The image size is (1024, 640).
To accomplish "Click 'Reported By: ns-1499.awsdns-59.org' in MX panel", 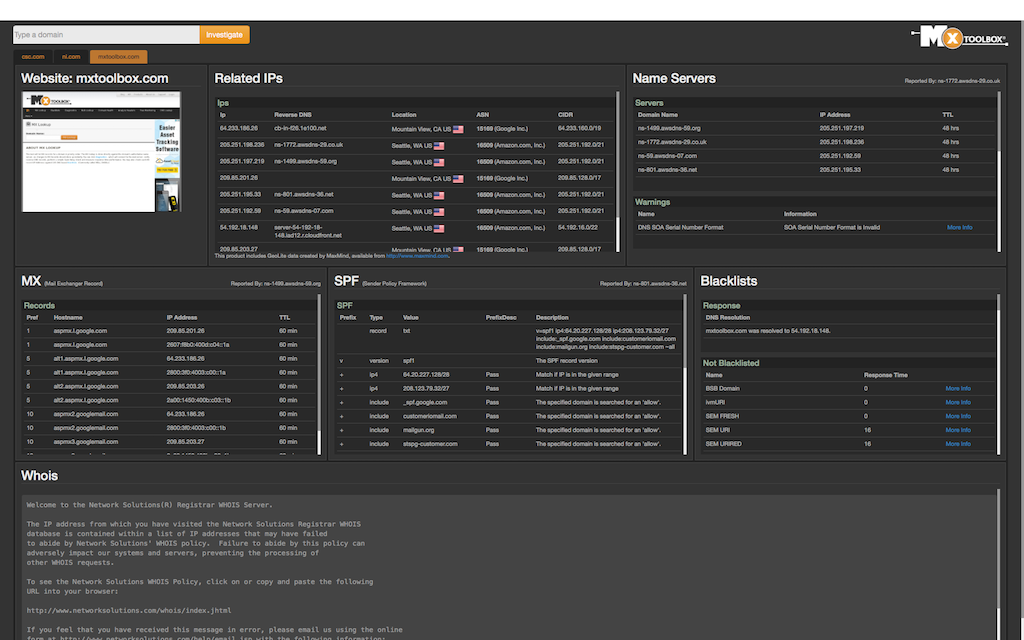I will click(x=276, y=283).
